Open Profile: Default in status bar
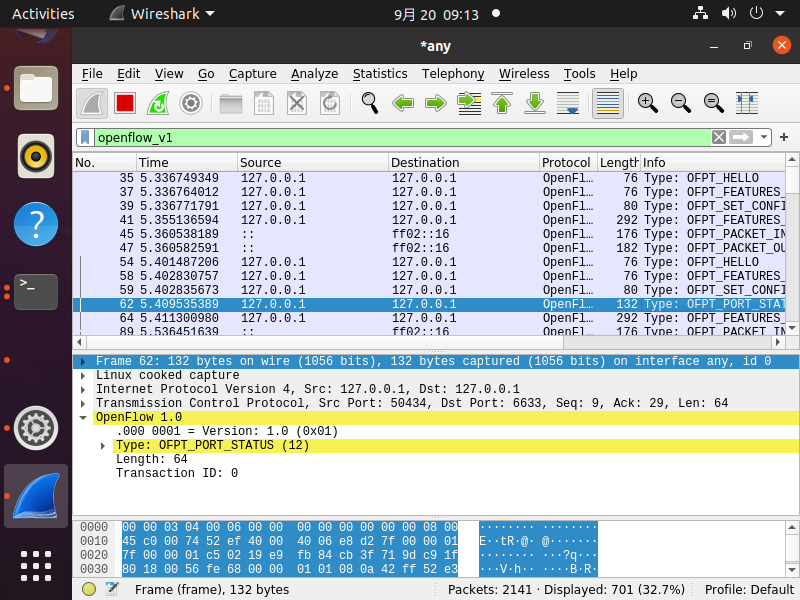800x600 pixels. coord(748,589)
